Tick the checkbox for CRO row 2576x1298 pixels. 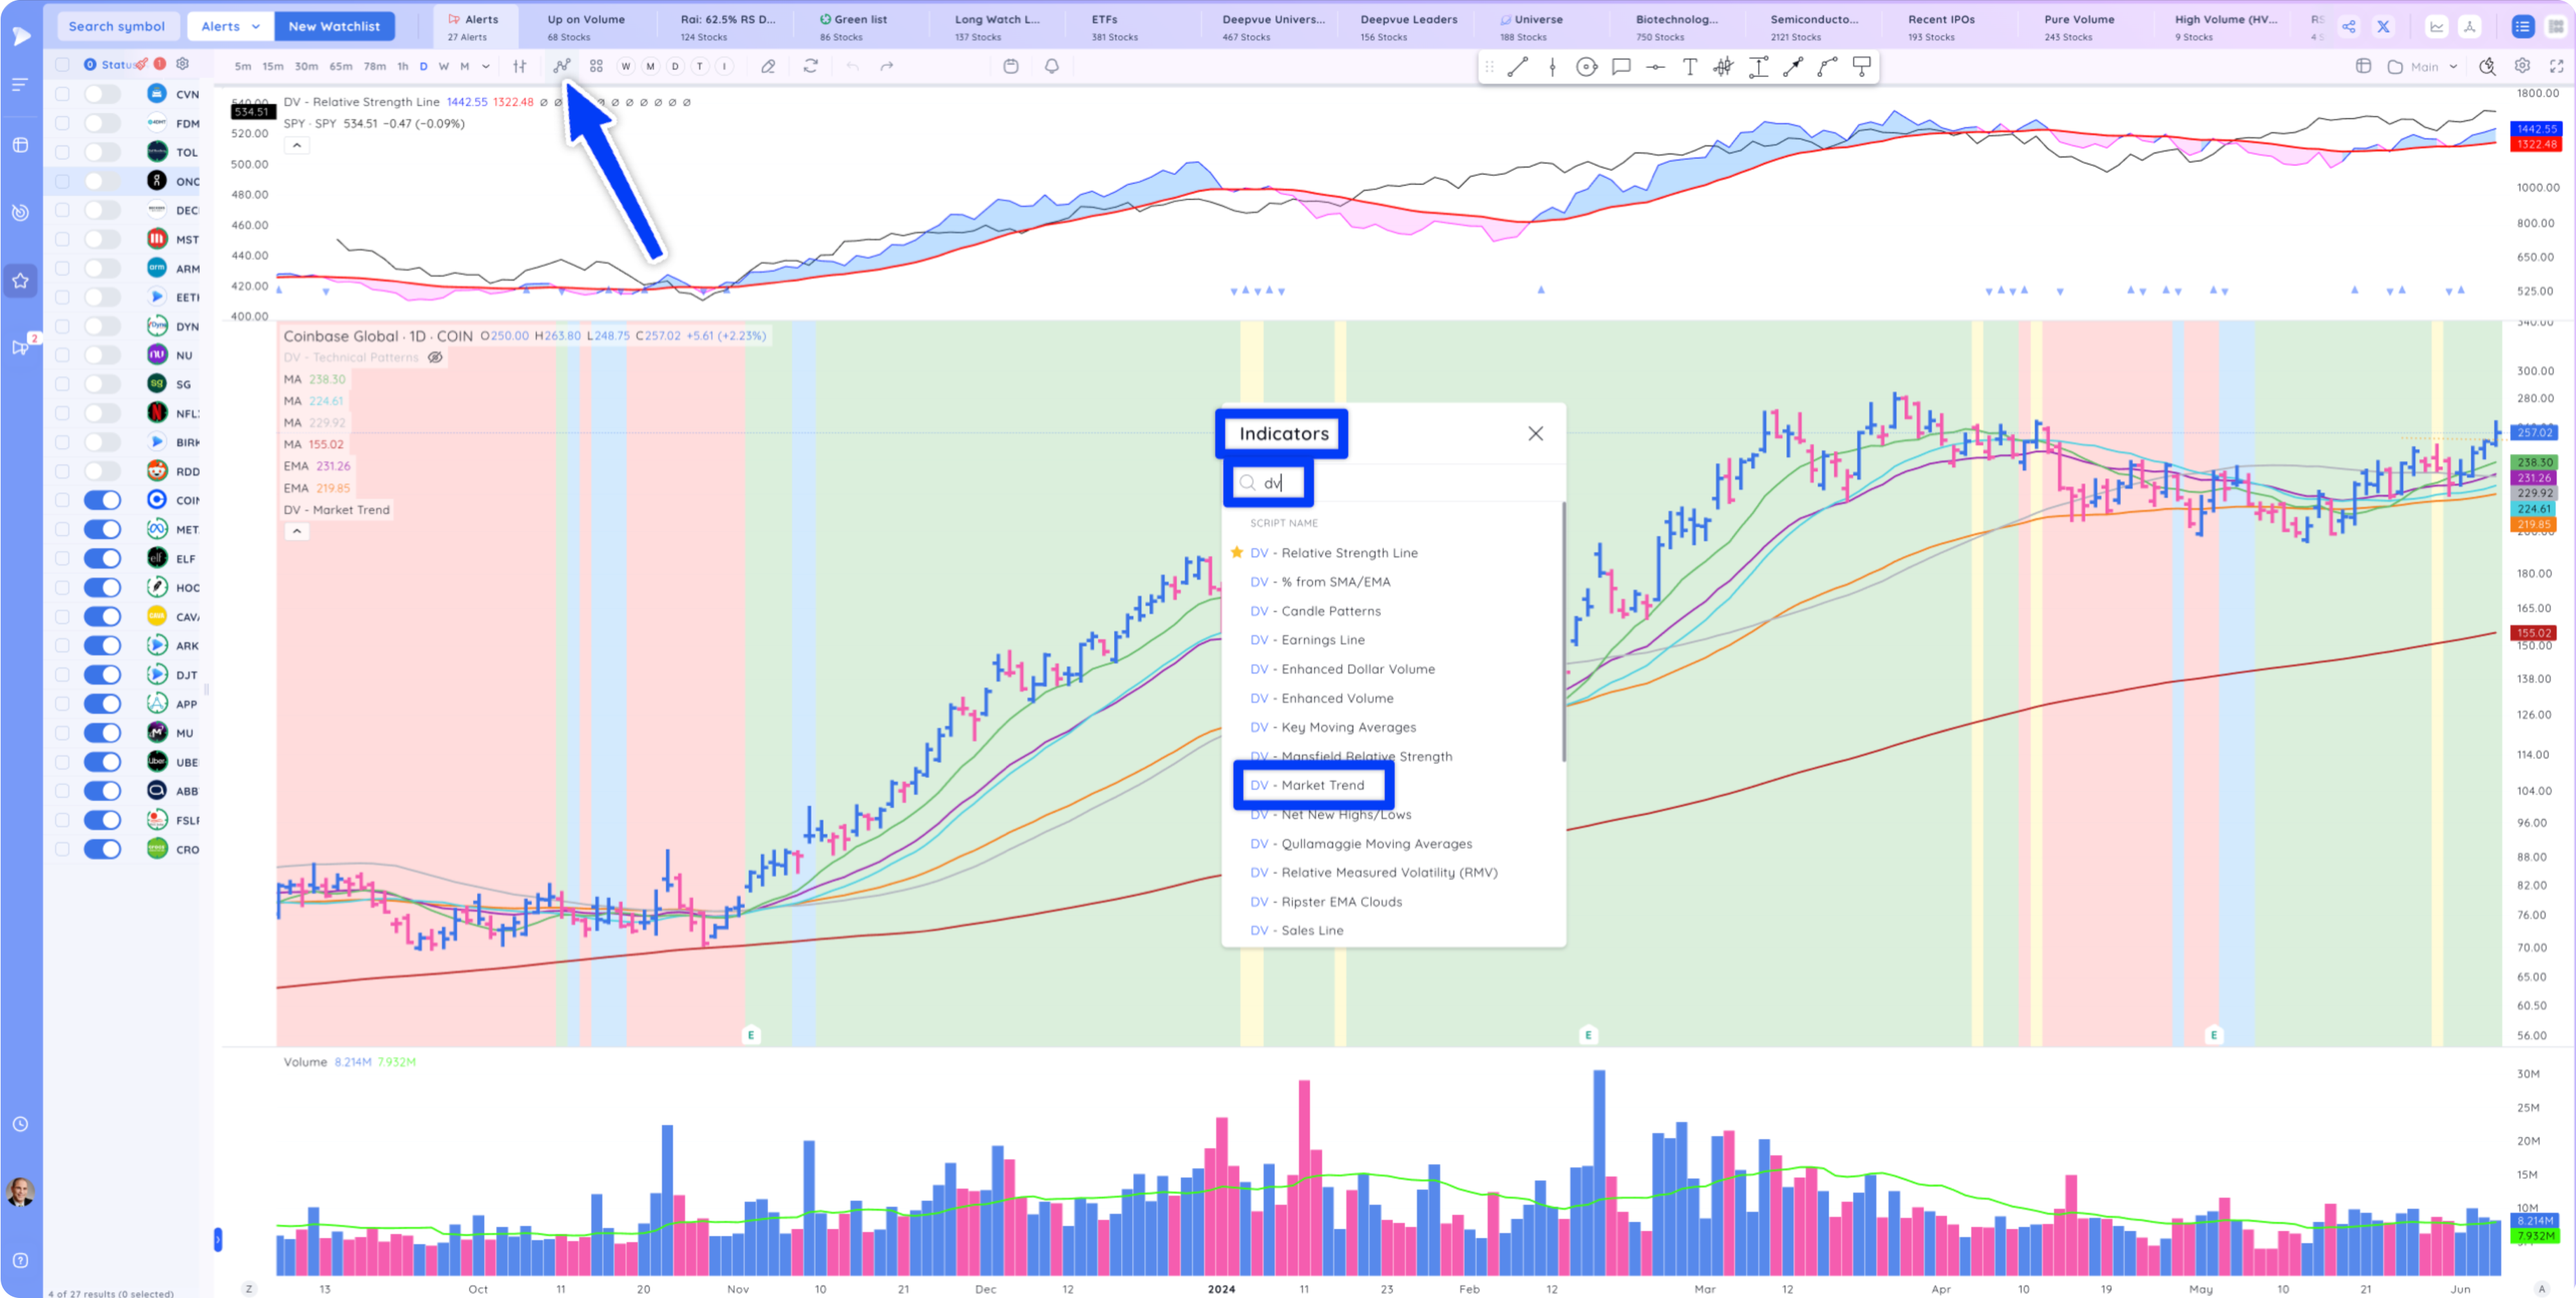pos(62,849)
